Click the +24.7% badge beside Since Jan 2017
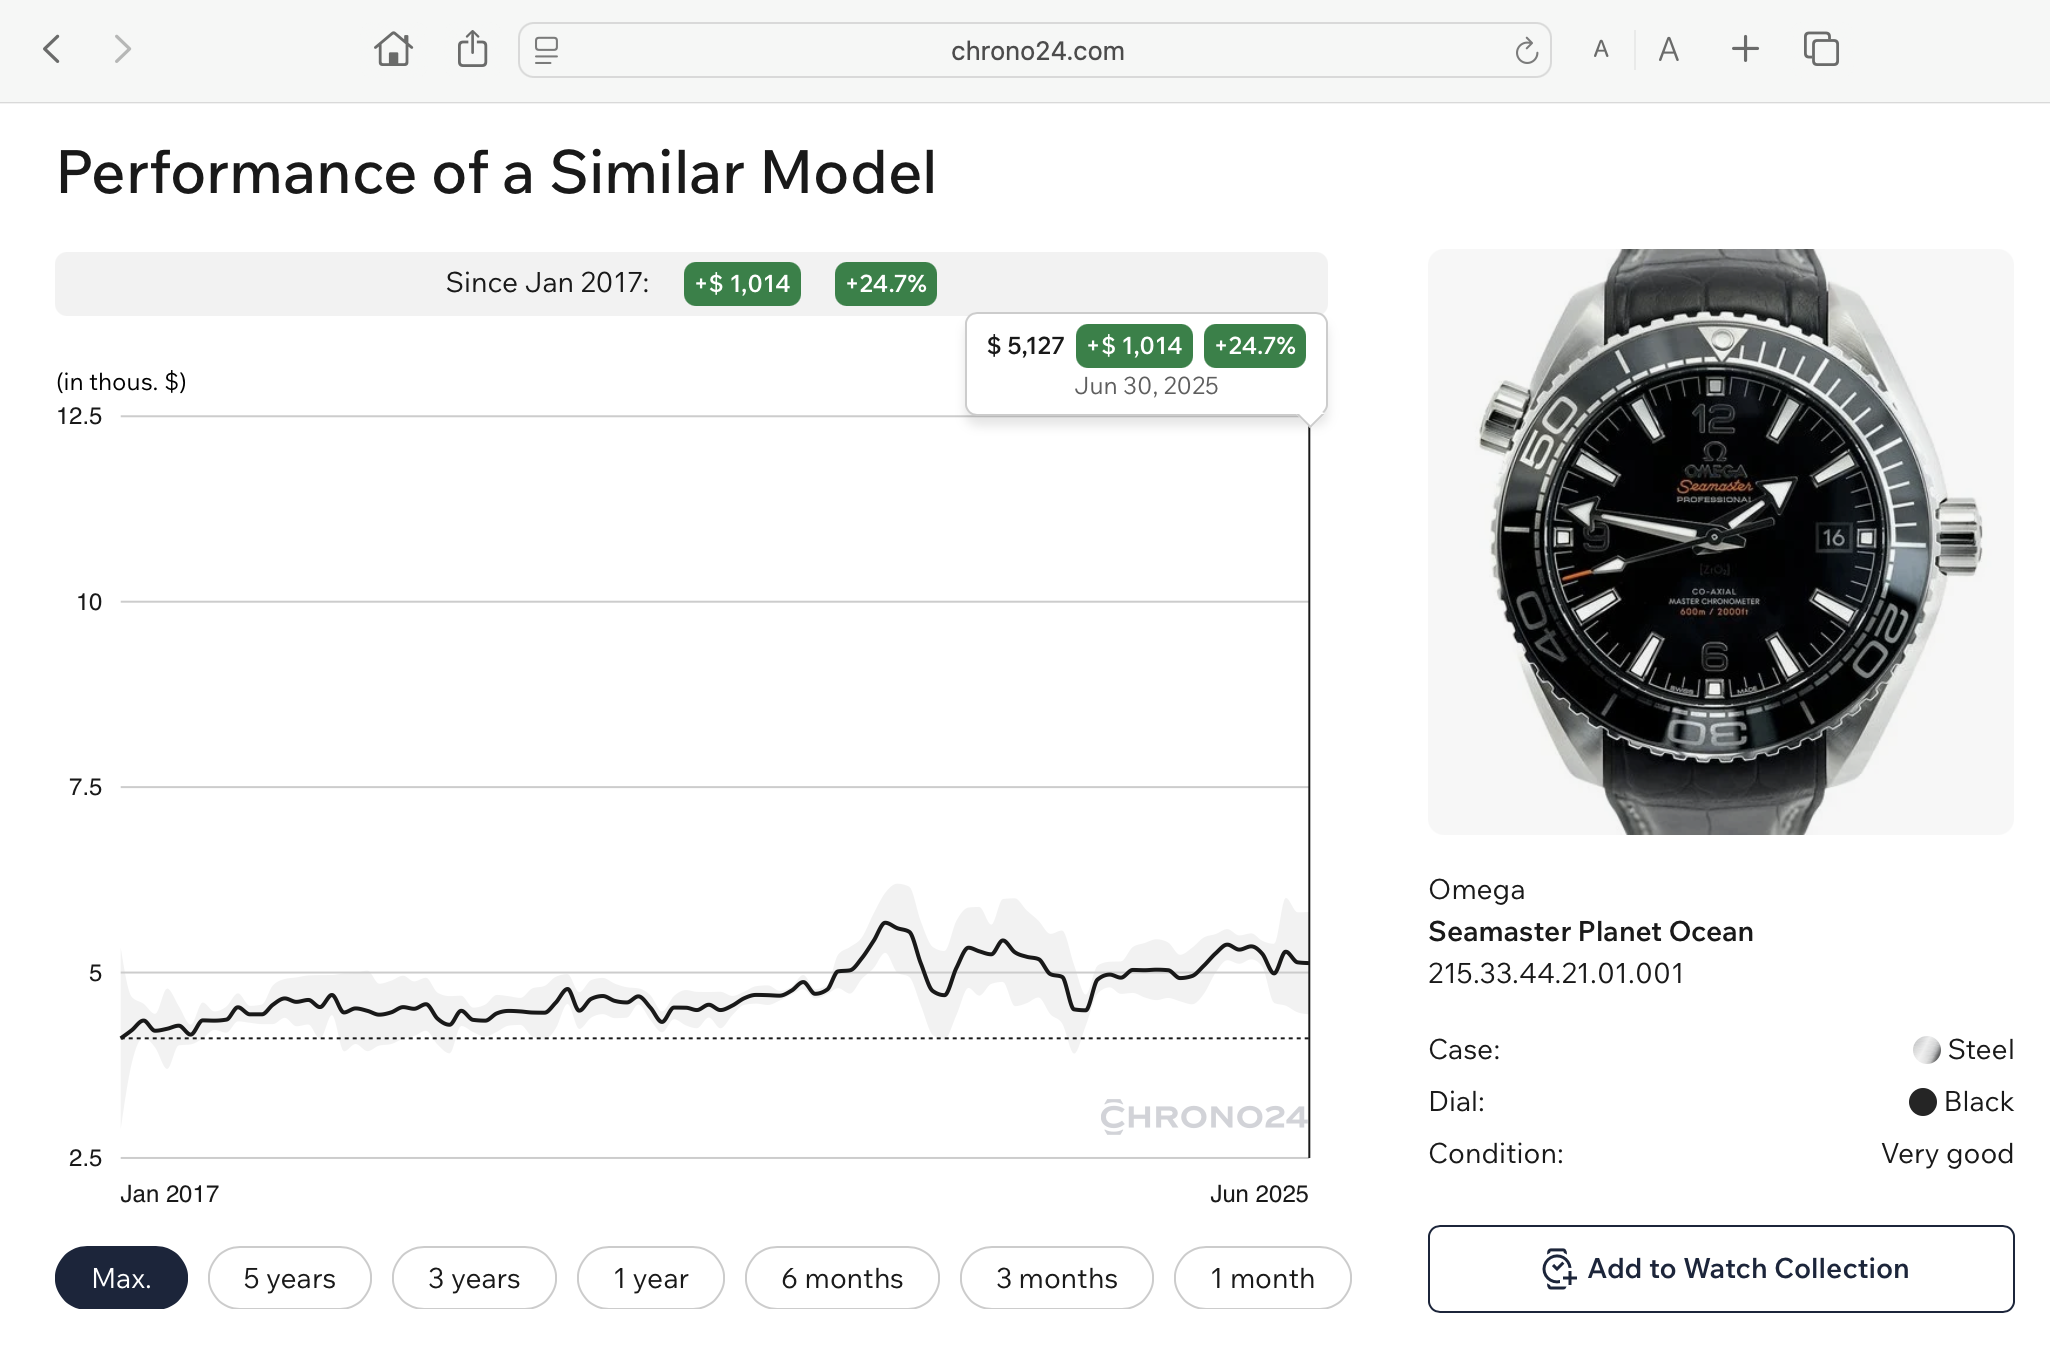This screenshot has width=2050, height=1370. [886, 284]
